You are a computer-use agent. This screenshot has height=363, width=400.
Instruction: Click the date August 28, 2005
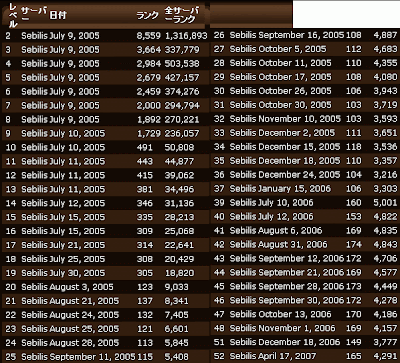[84, 343]
